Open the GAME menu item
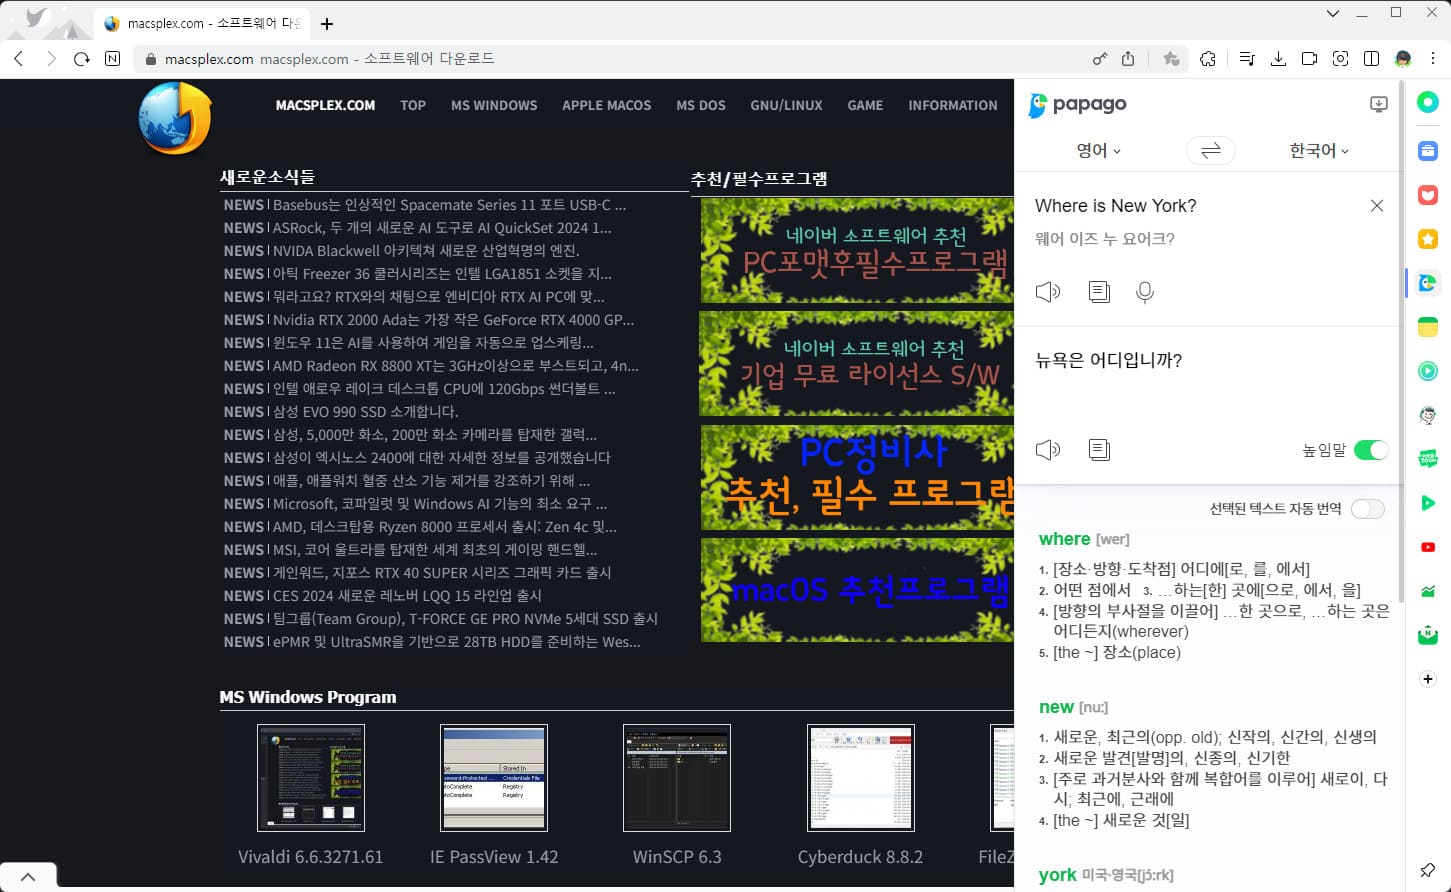1451x892 pixels. 865,105
